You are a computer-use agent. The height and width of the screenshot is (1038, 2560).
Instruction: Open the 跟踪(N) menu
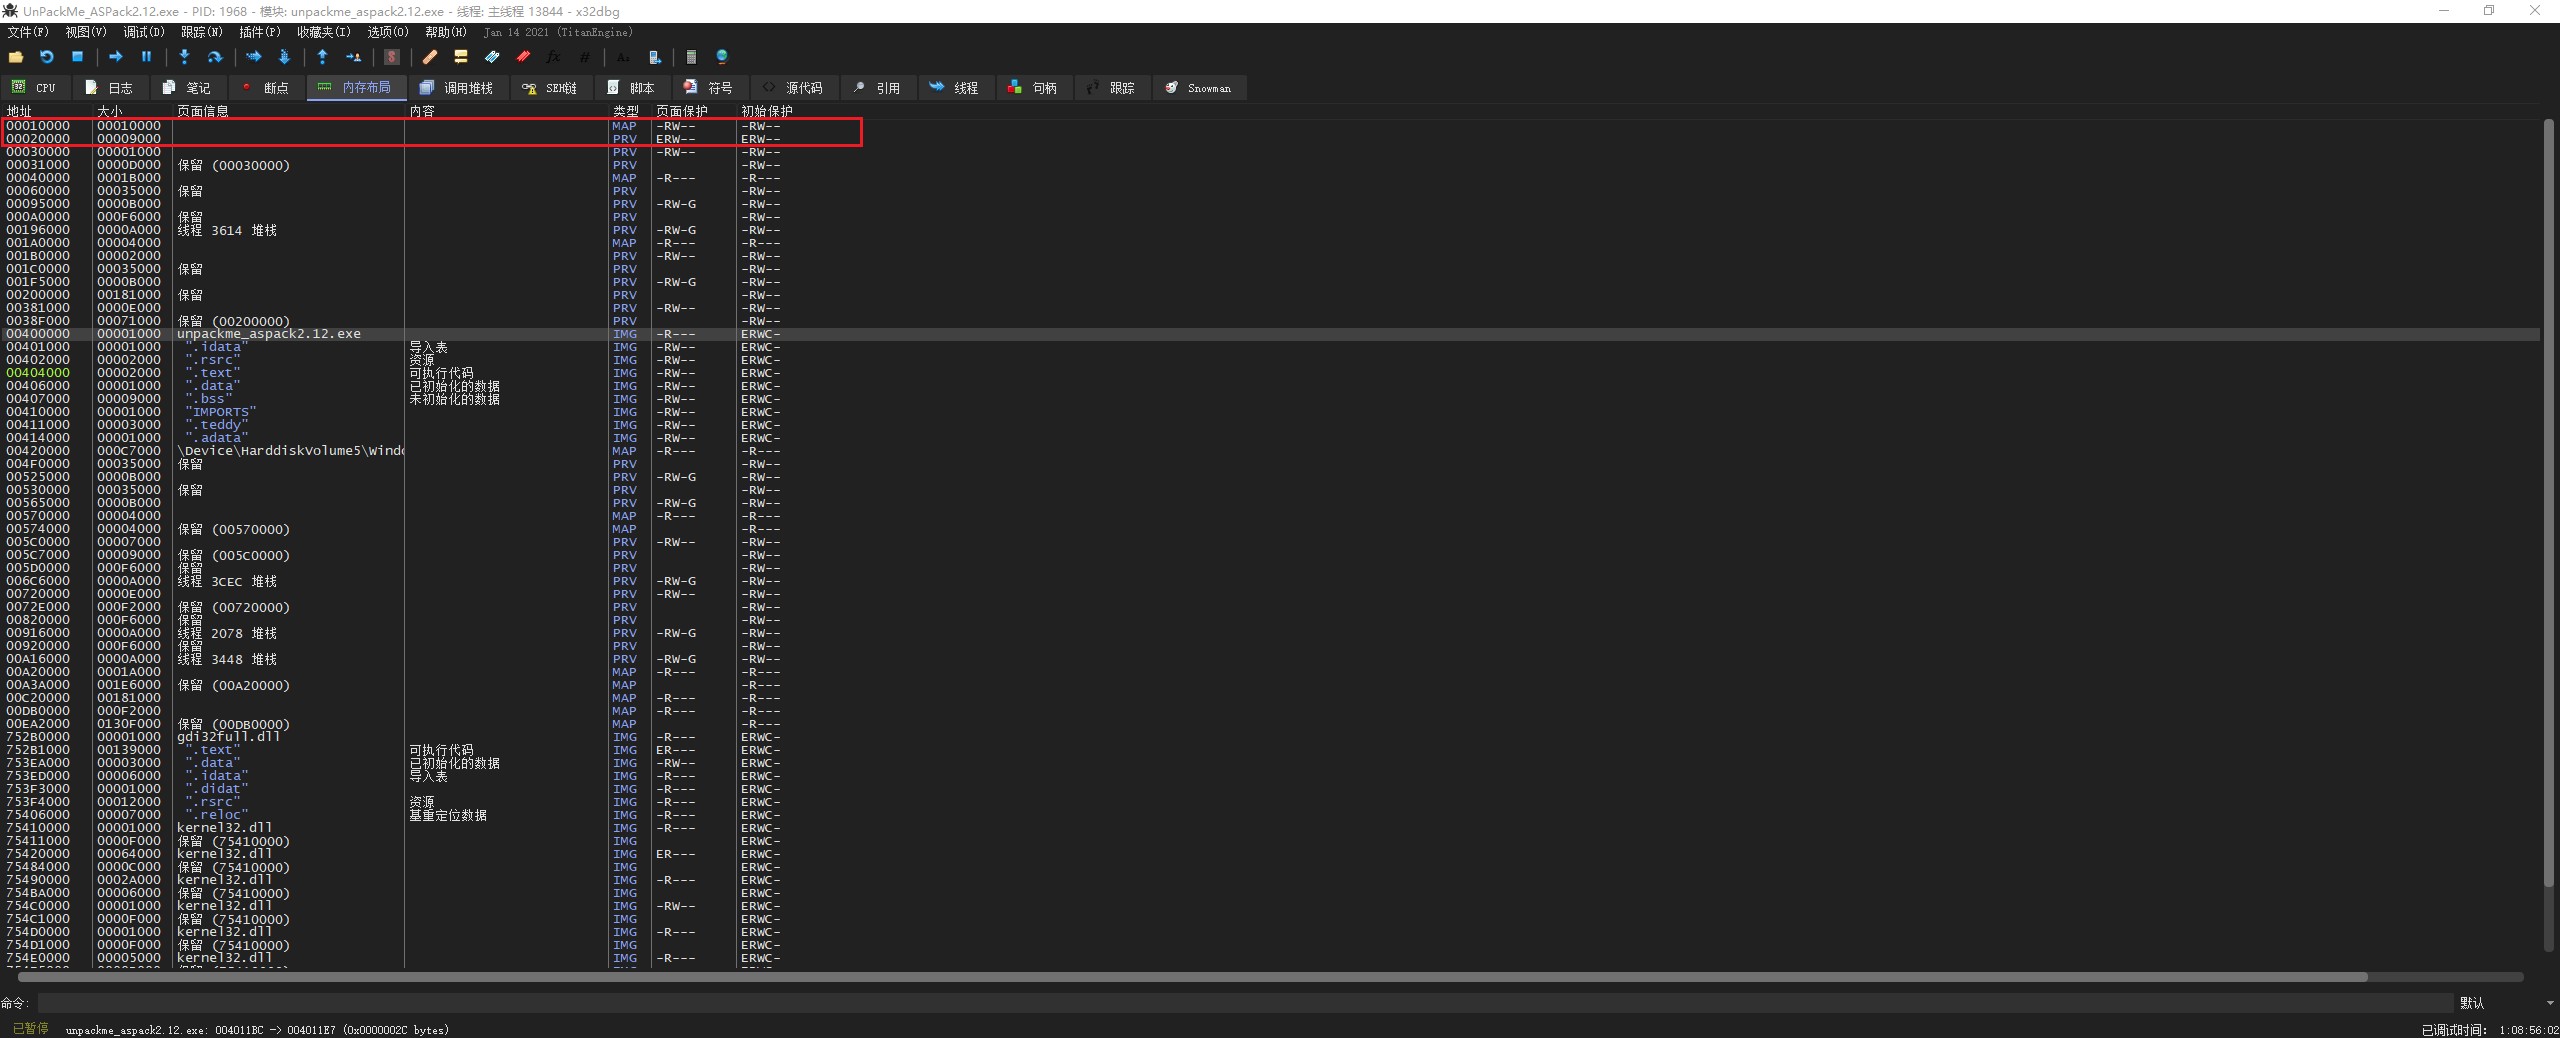[x=202, y=32]
